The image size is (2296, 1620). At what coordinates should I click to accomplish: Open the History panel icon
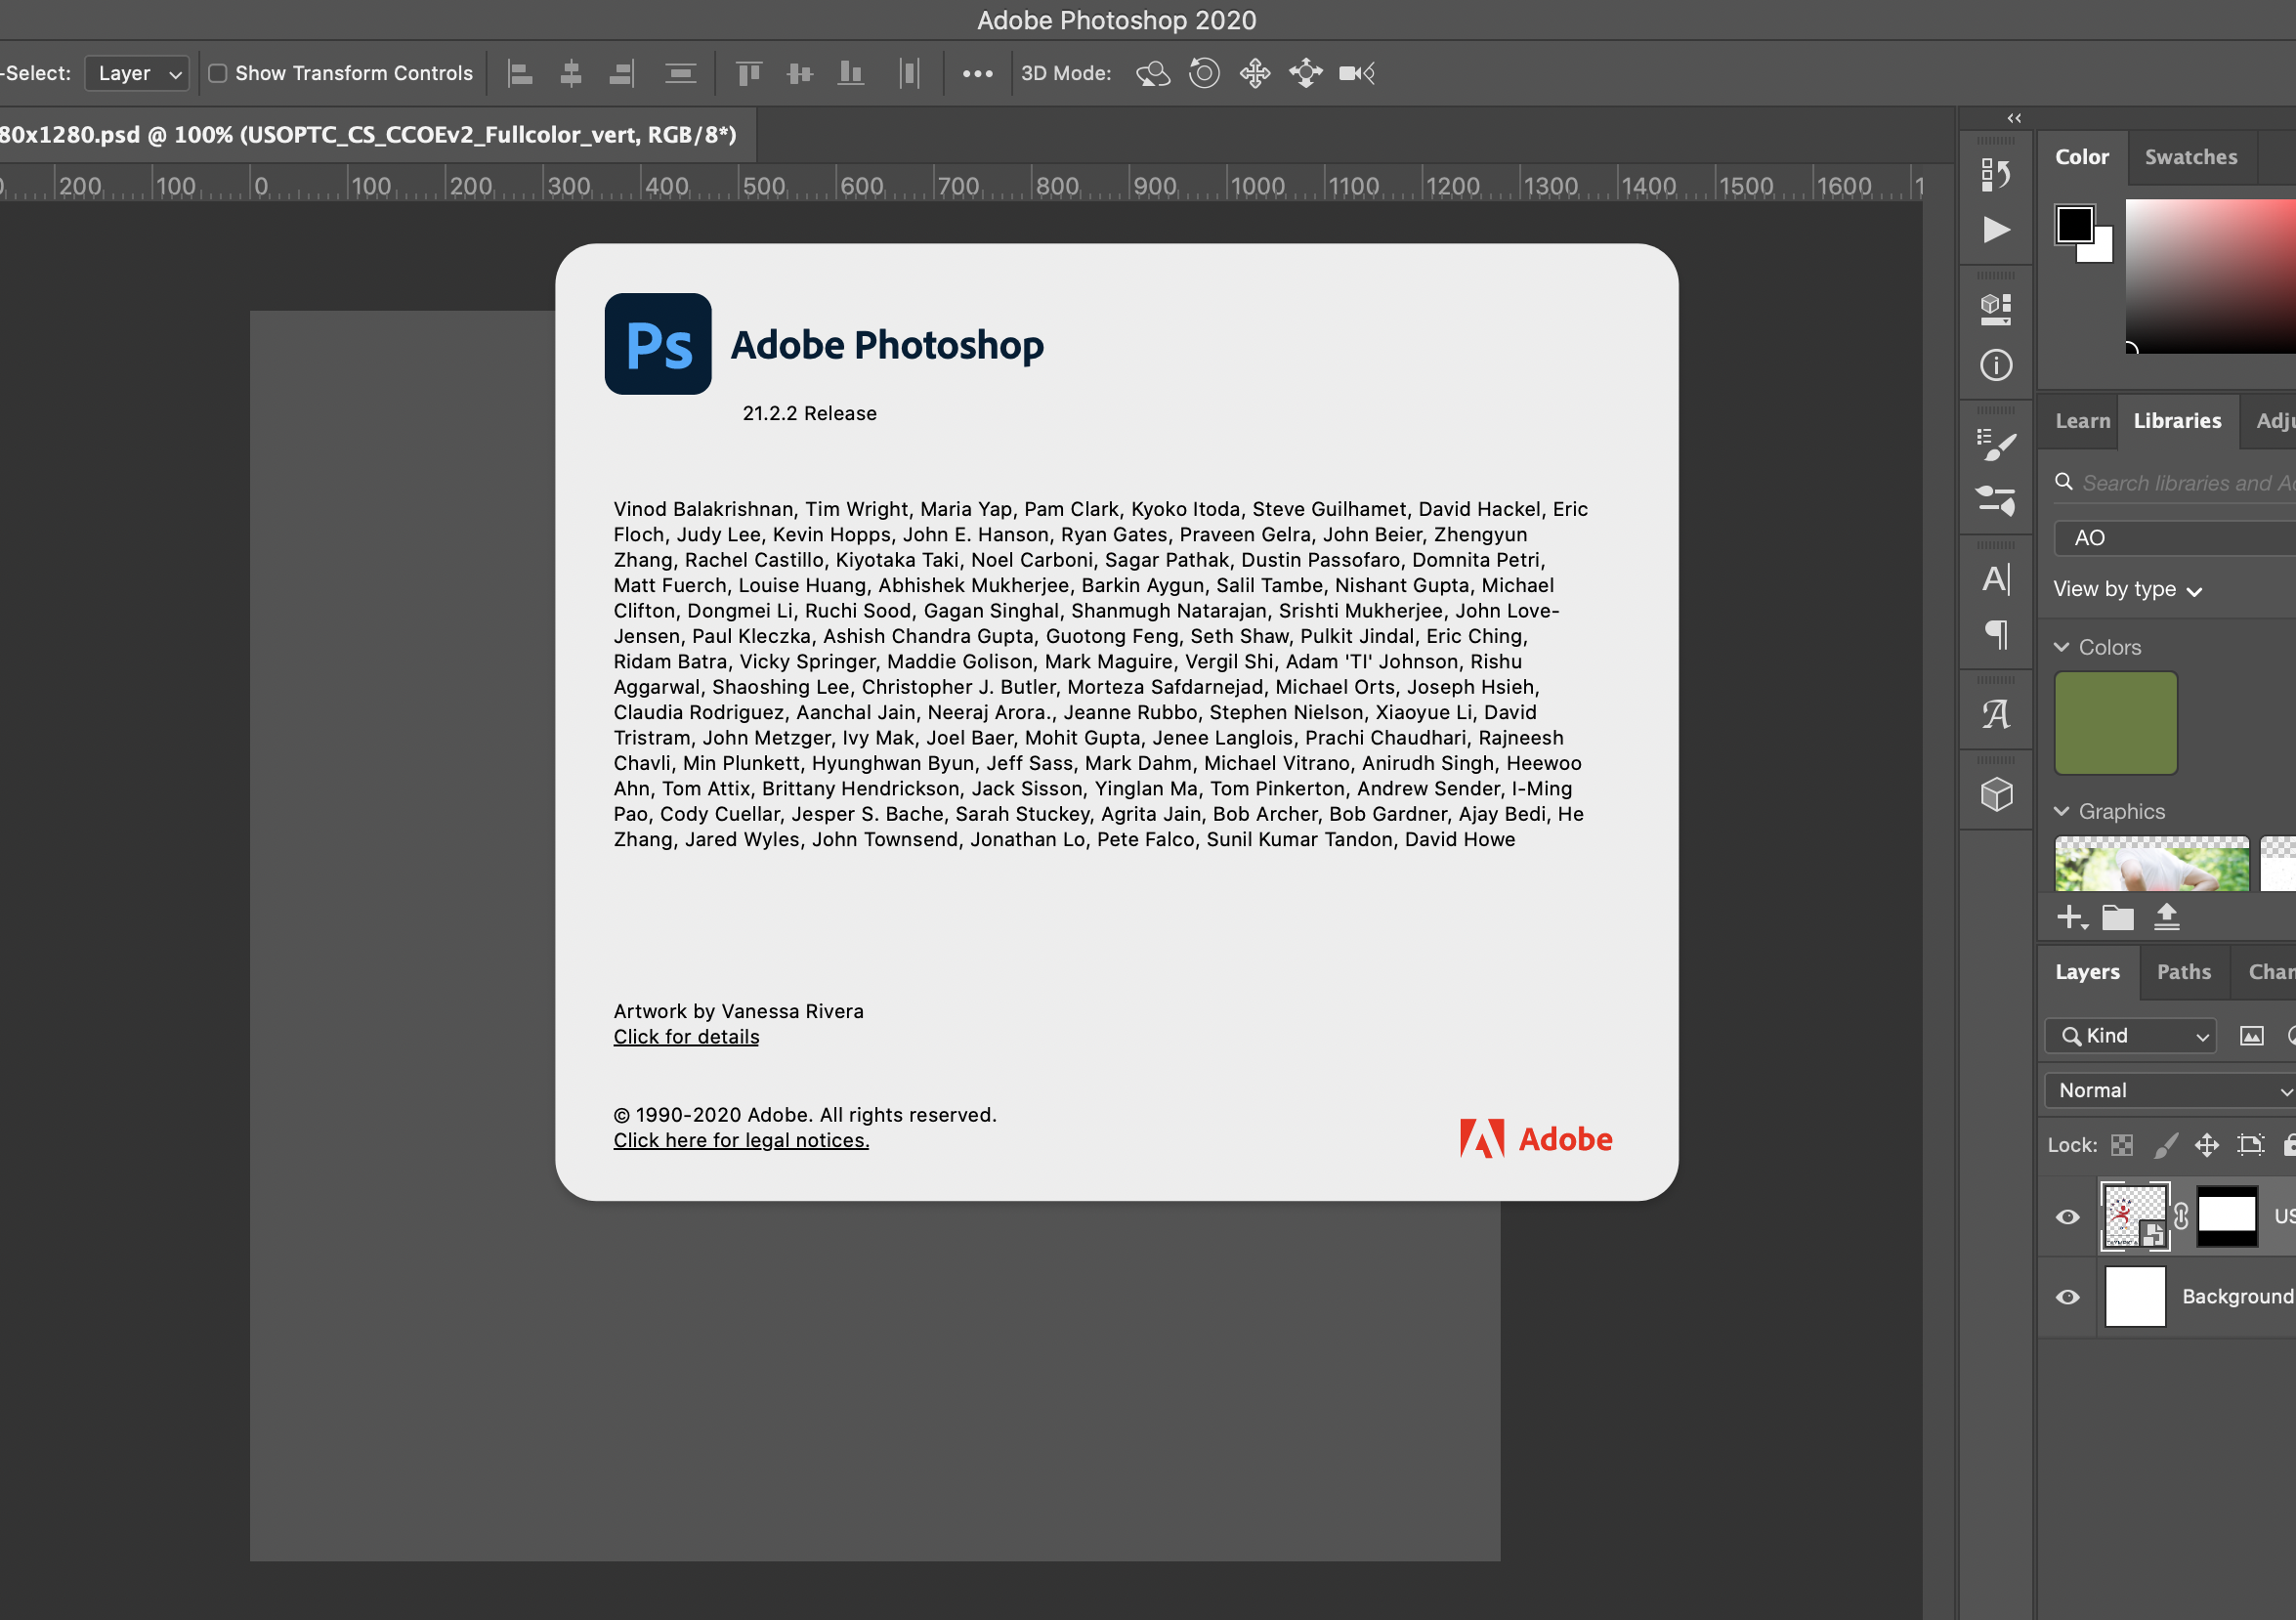point(1995,174)
